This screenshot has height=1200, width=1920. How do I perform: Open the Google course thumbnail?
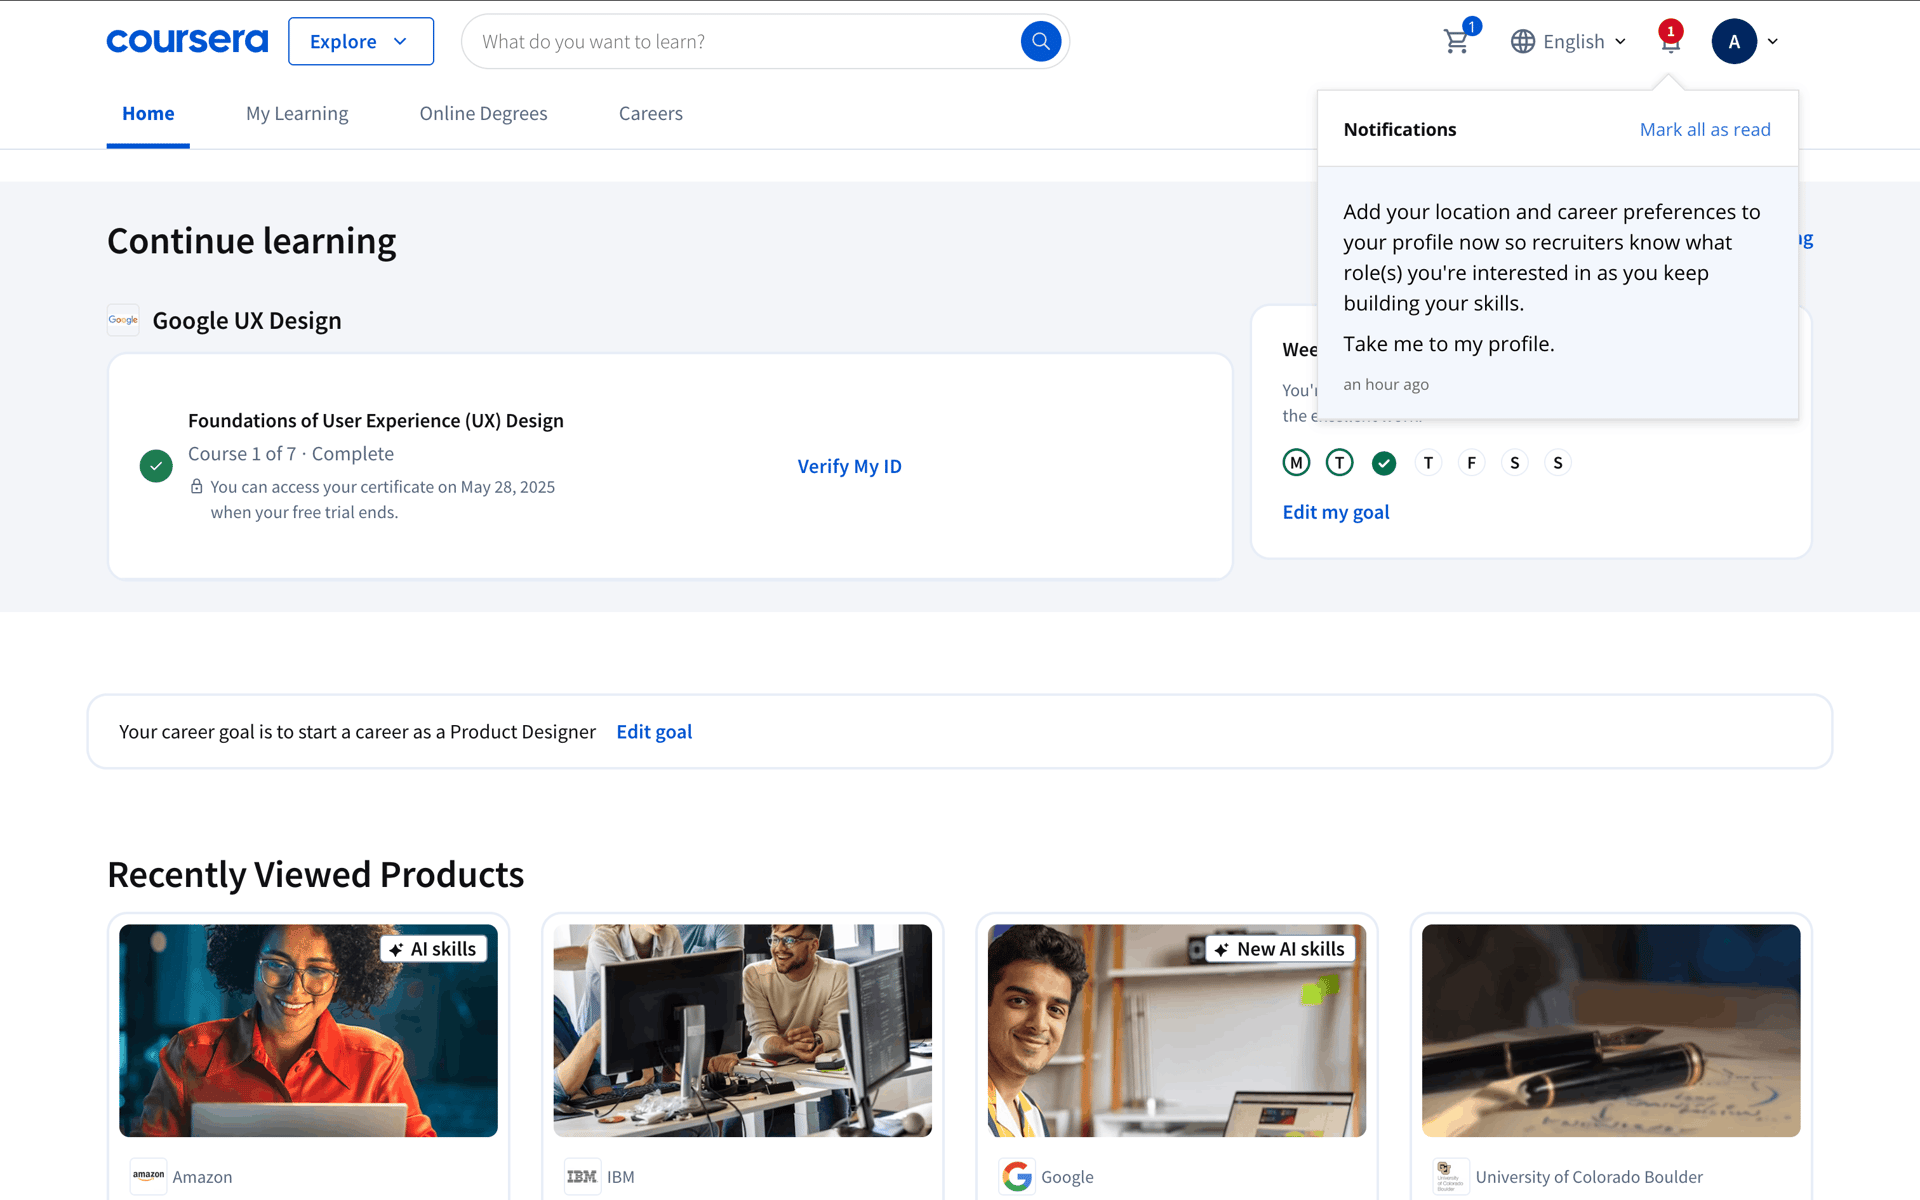click(1177, 1030)
